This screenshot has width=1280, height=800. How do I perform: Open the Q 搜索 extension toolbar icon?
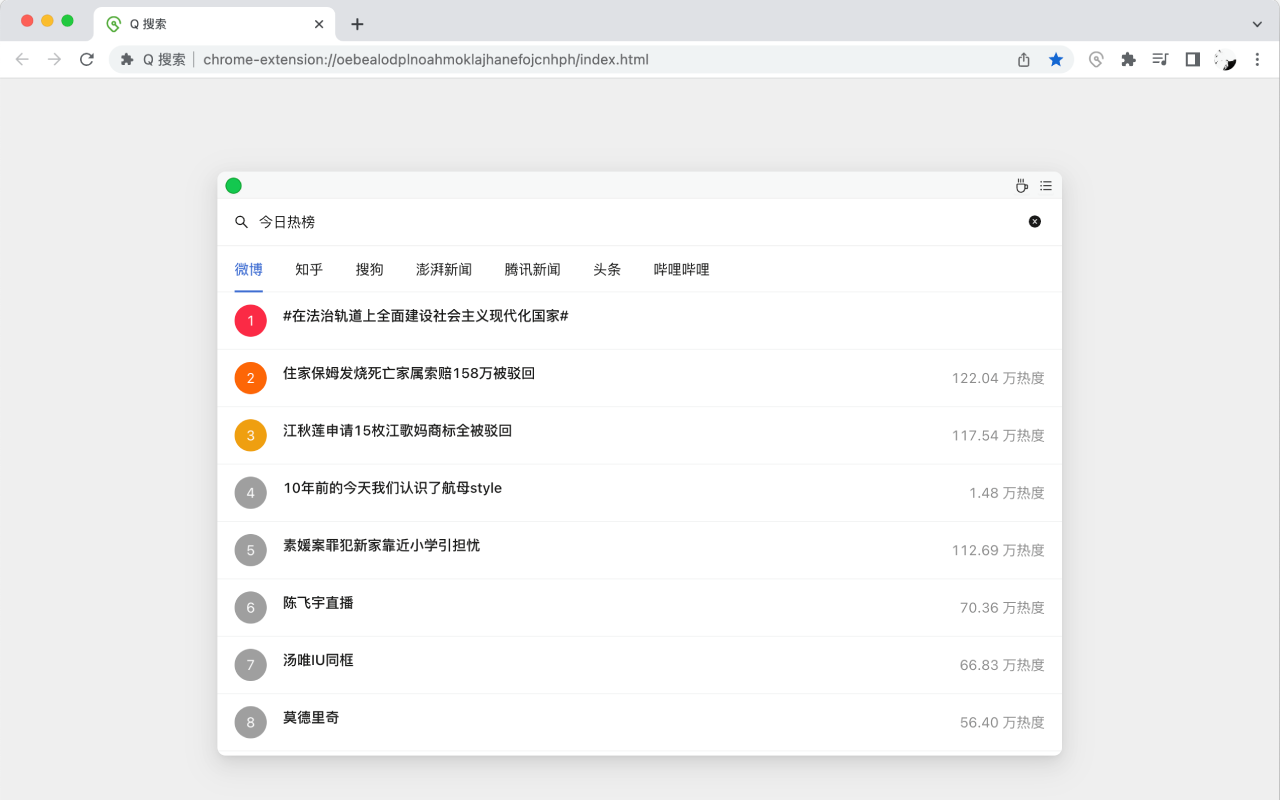[1097, 60]
